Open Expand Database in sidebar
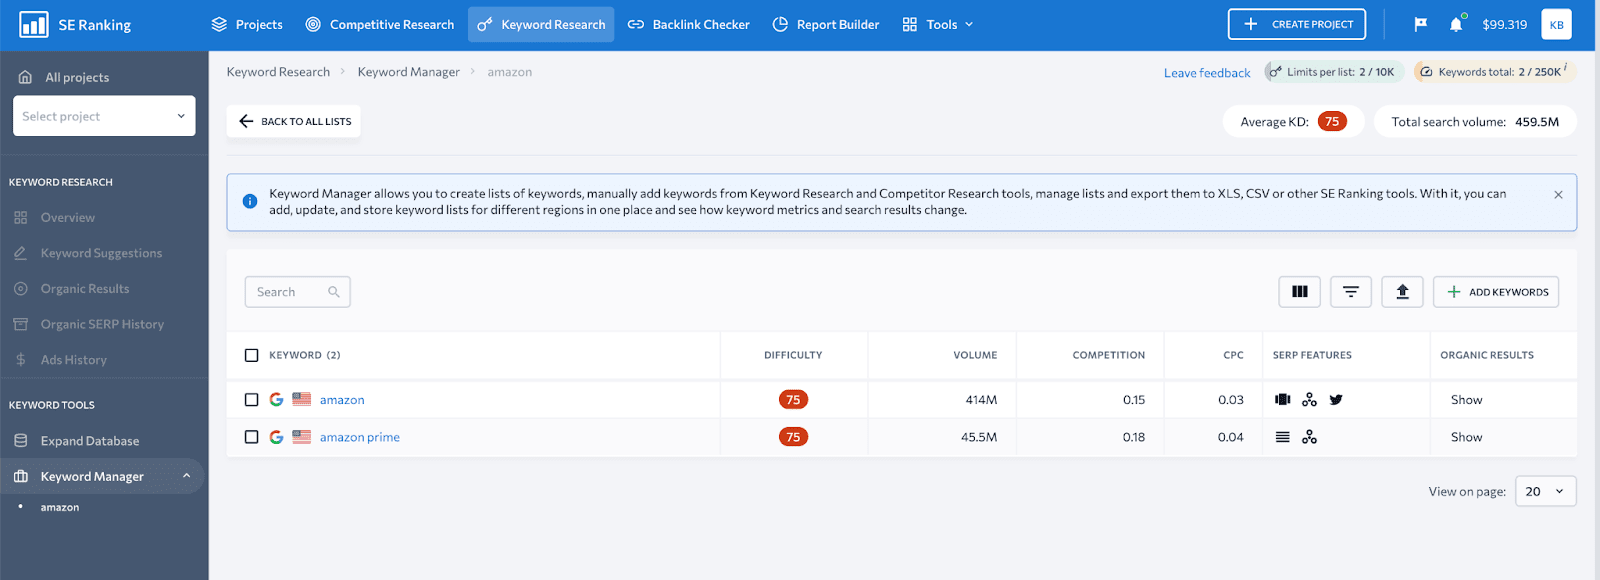This screenshot has height=580, width=1600. (90, 441)
